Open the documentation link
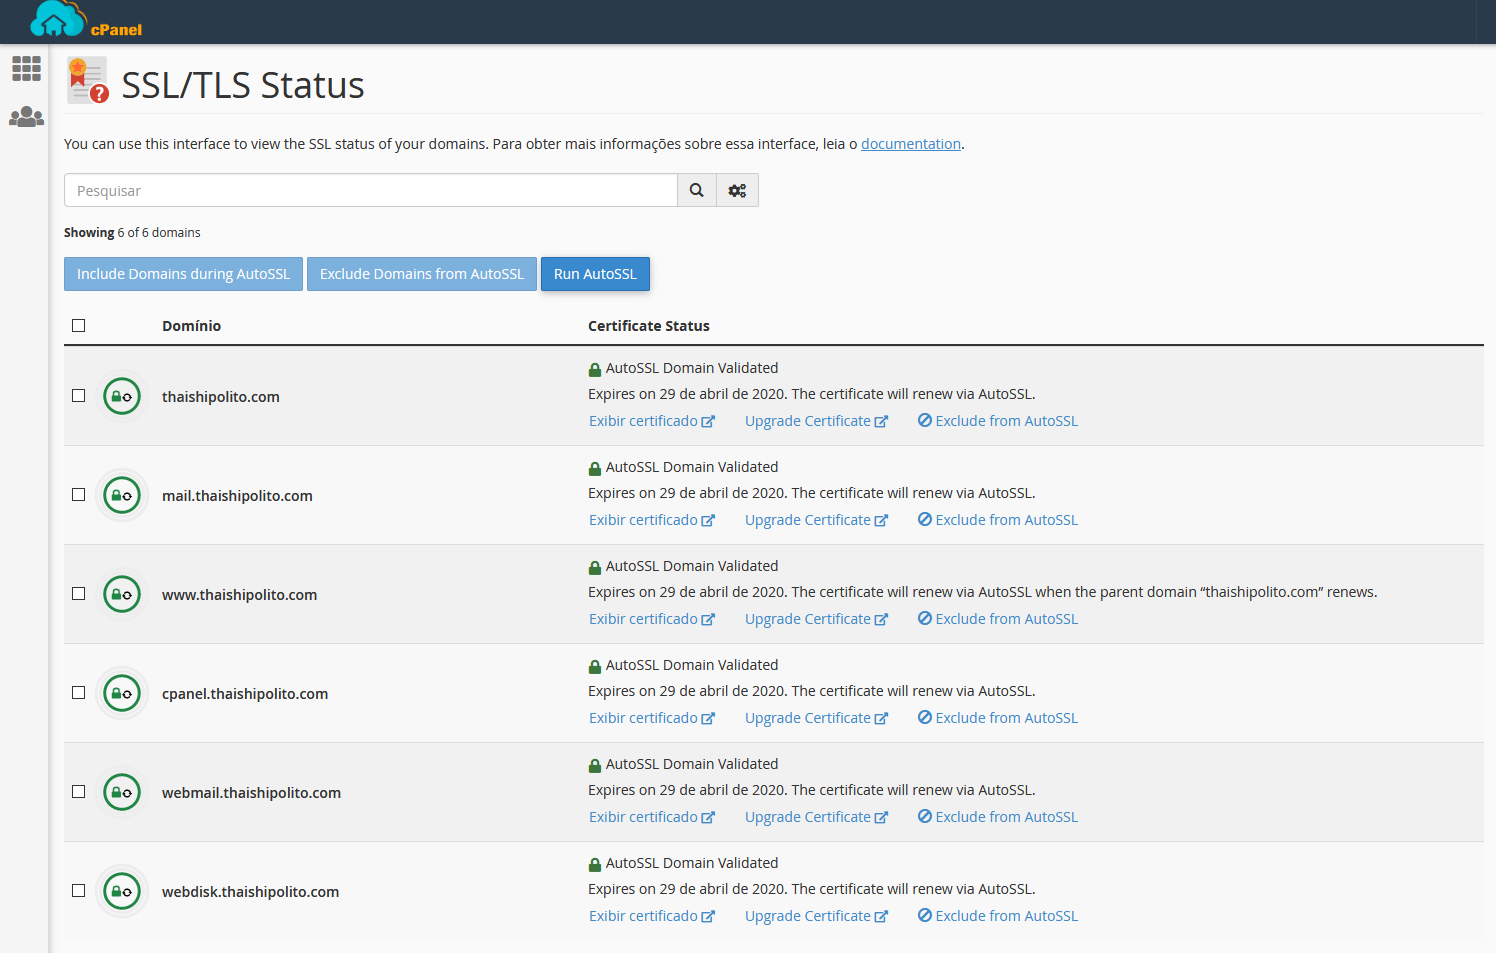Image resolution: width=1496 pixels, height=953 pixels. point(910,144)
